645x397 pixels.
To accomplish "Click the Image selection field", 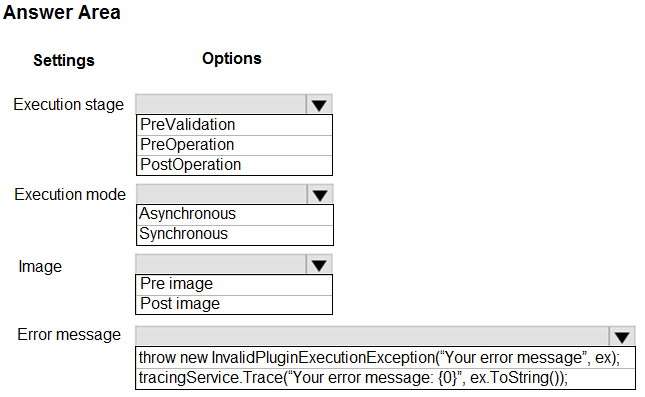I will coord(221,264).
